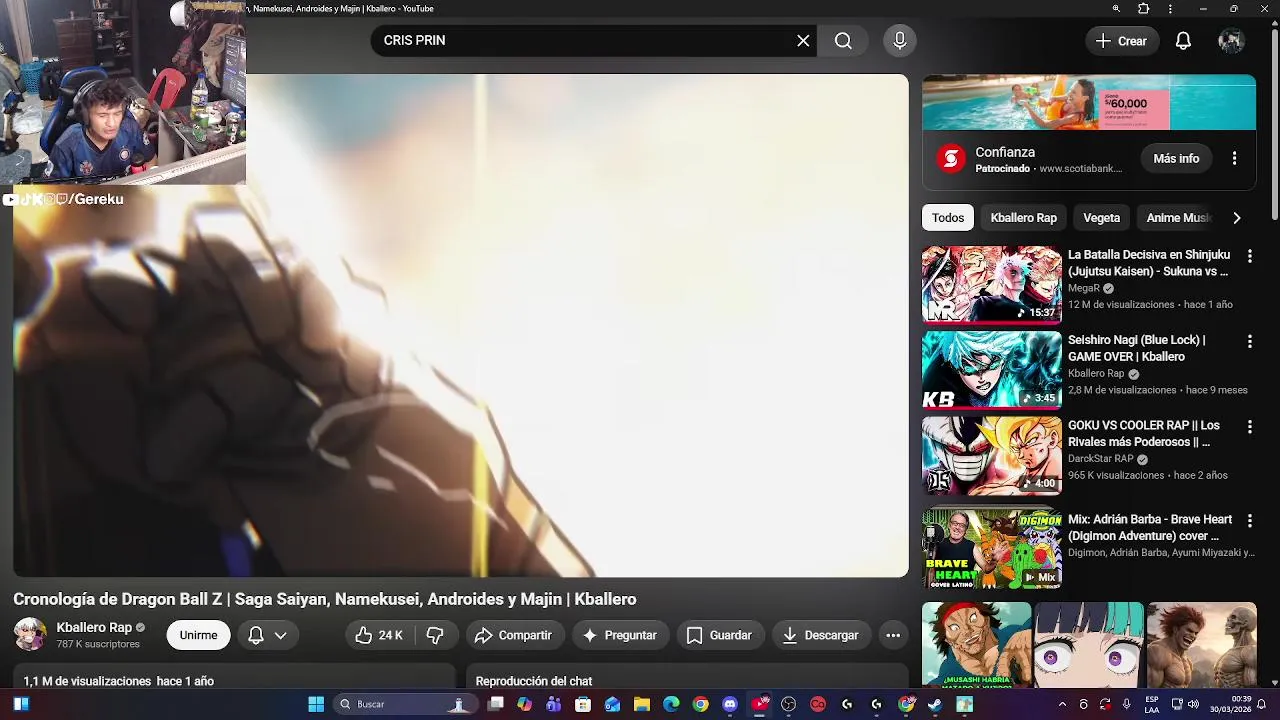Show more filter chips with the right arrow

click(1237, 218)
